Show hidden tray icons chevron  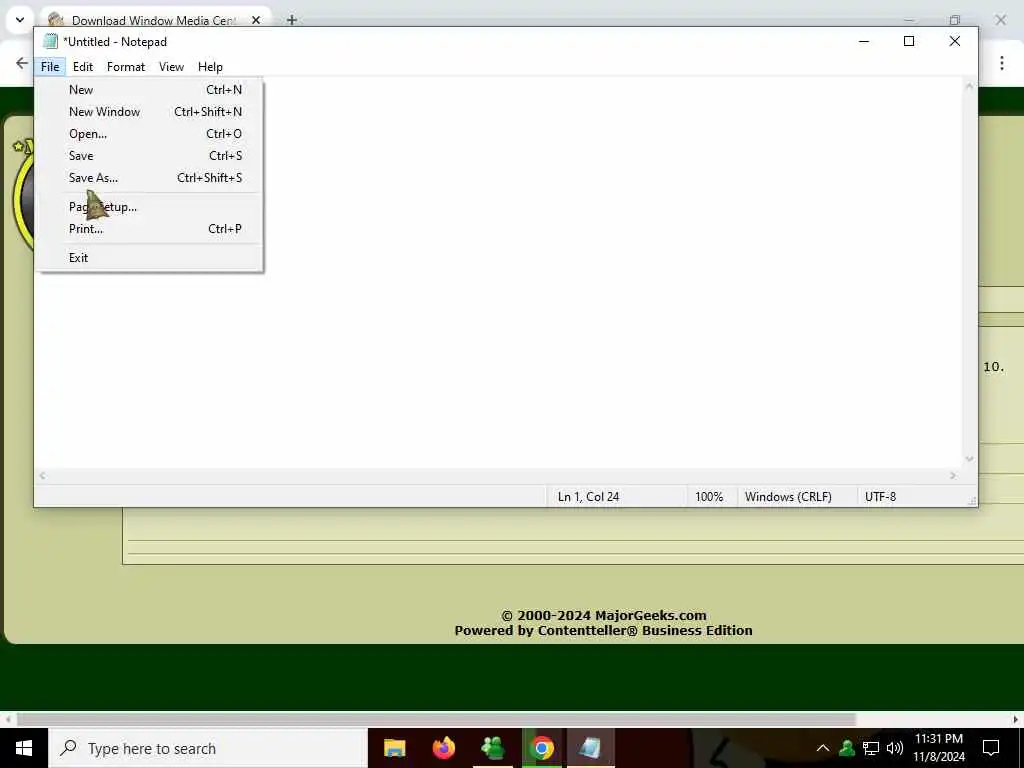(x=823, y=748)
